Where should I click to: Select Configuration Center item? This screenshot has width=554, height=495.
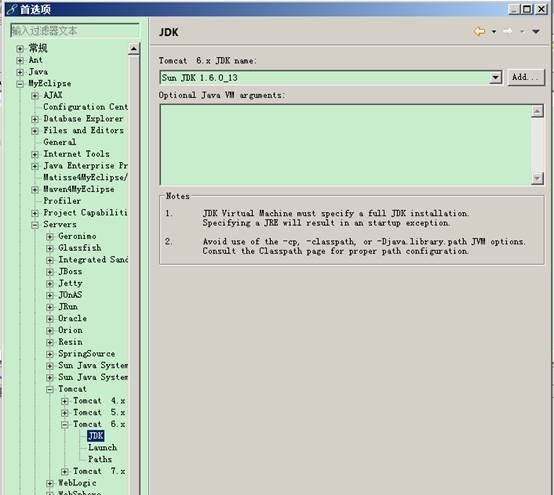[x=86, y=107]
